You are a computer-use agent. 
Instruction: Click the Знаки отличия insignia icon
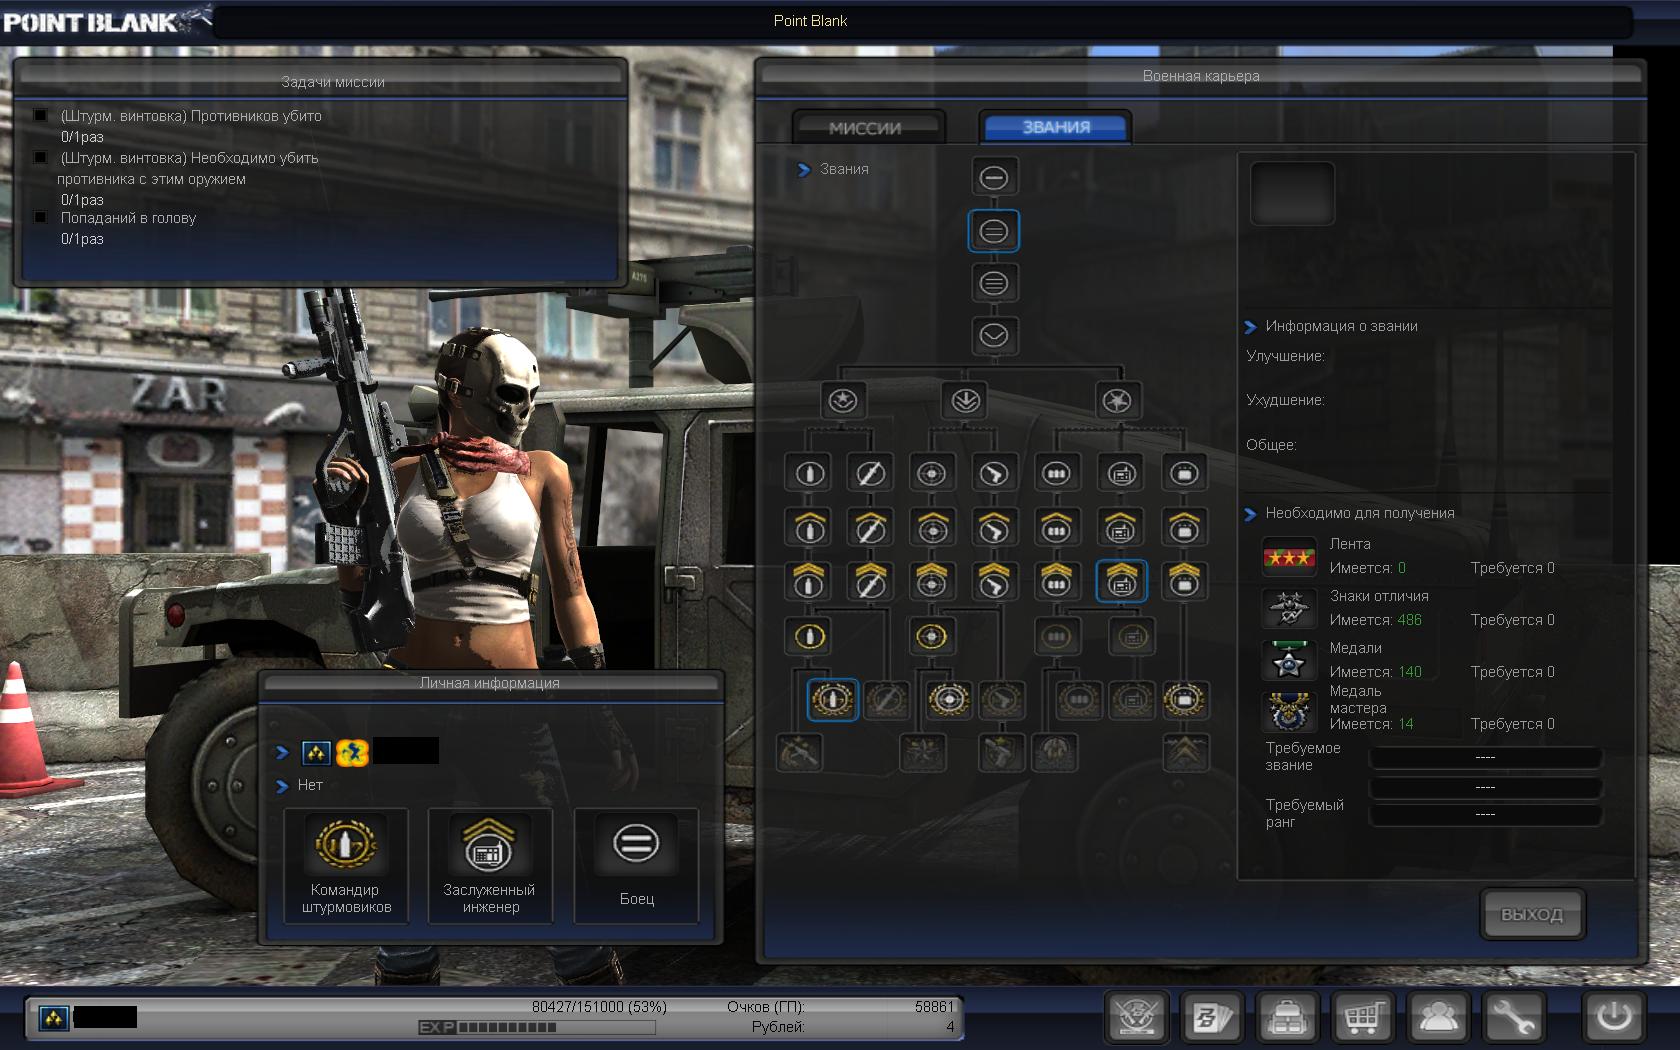(x=1289, y=608)
